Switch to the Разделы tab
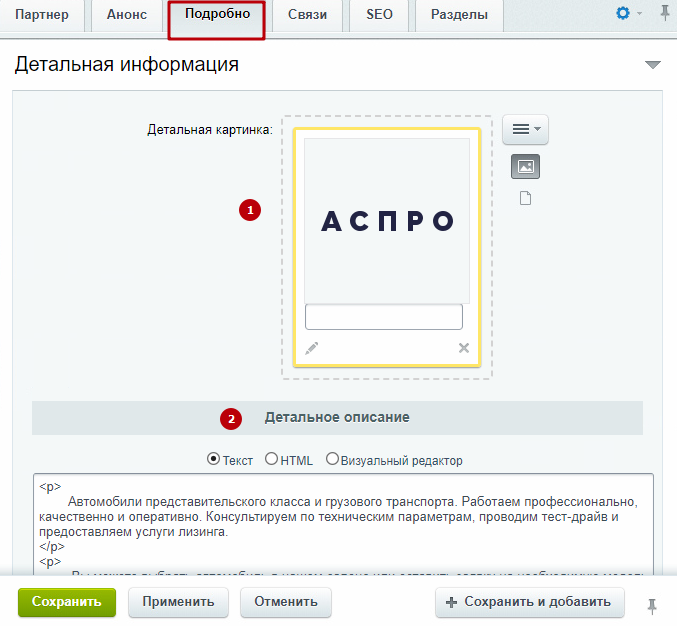This screenshot has width=677, height=626. [459, 15]
